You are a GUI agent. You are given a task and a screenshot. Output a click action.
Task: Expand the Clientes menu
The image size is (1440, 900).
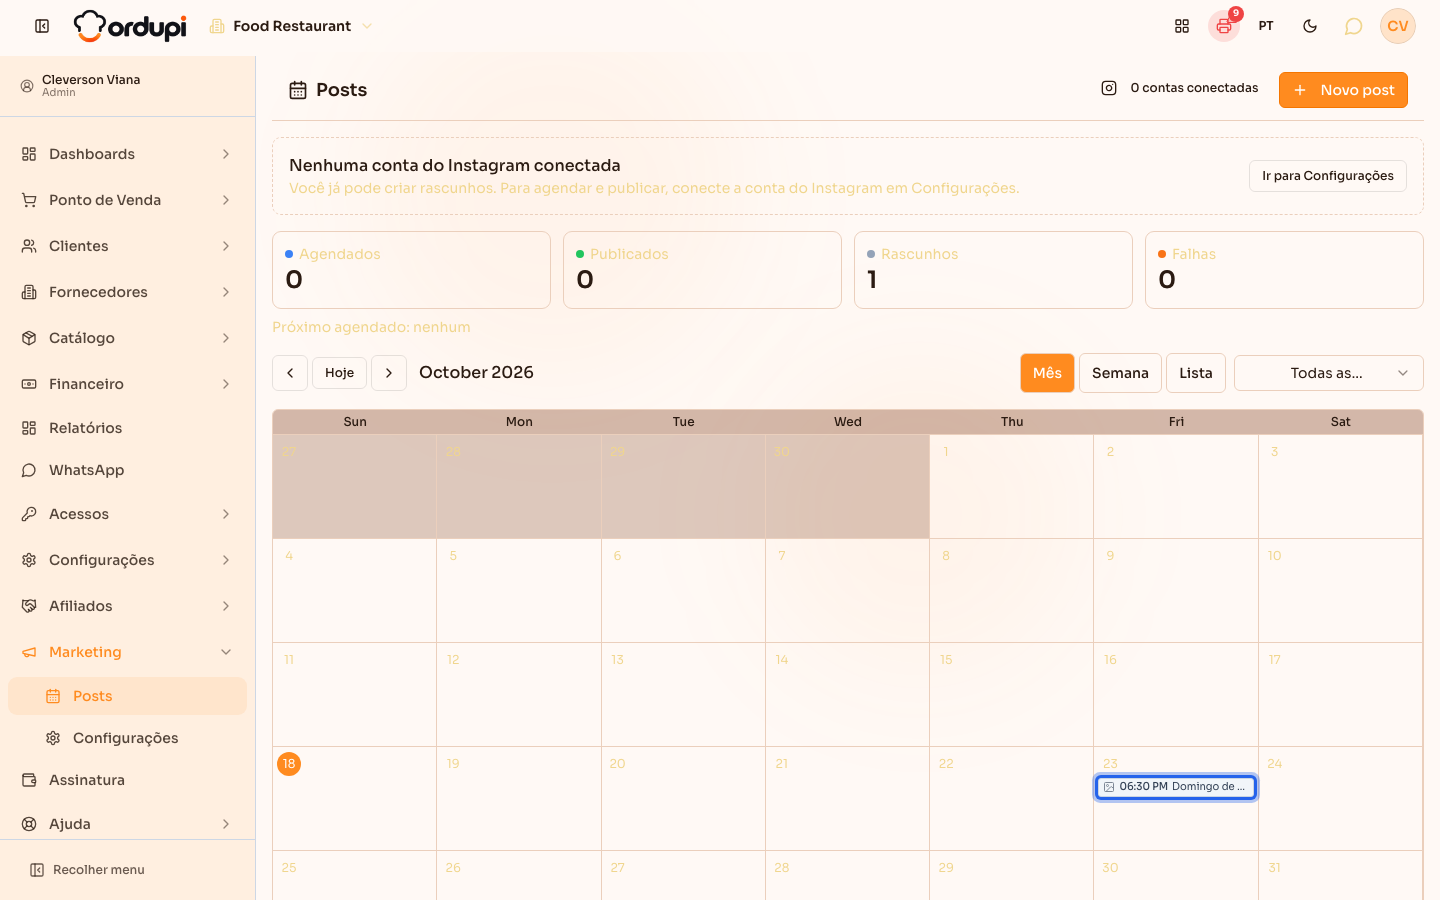pyautogui.click(x=127, y=246)
